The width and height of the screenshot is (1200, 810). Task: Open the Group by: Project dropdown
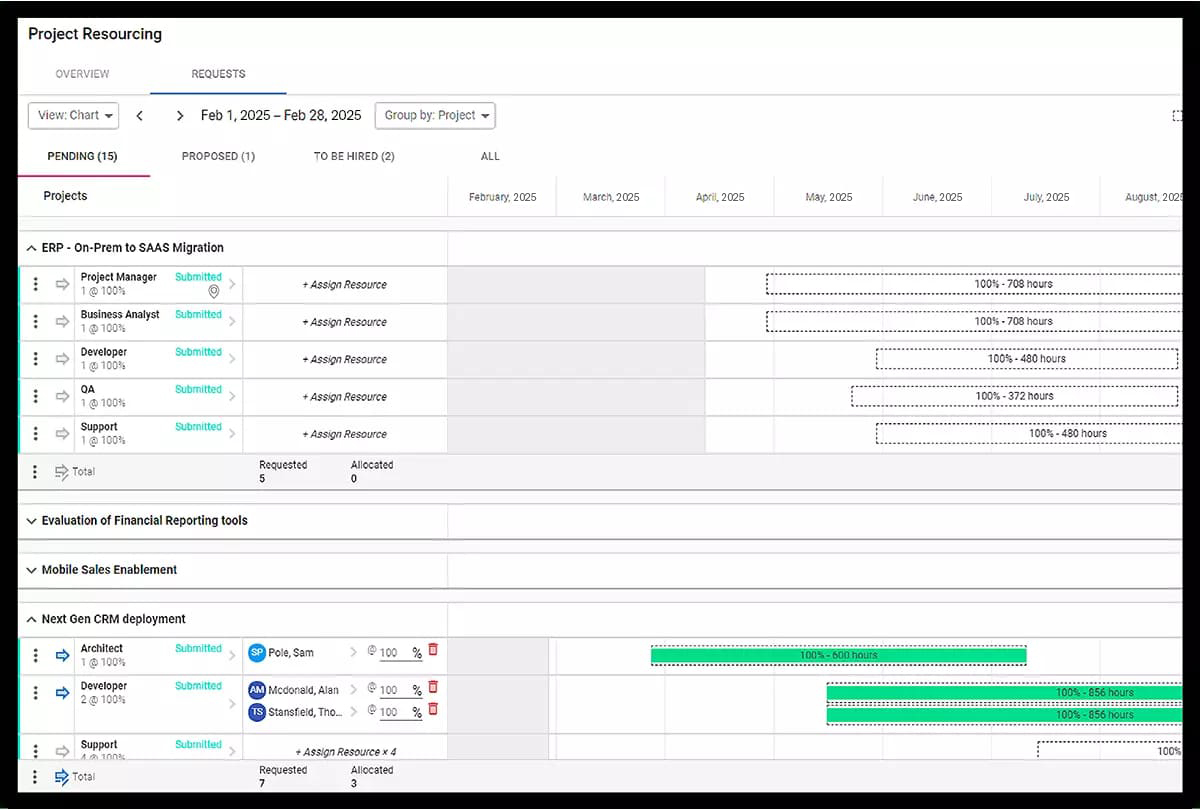coord(434,115)
